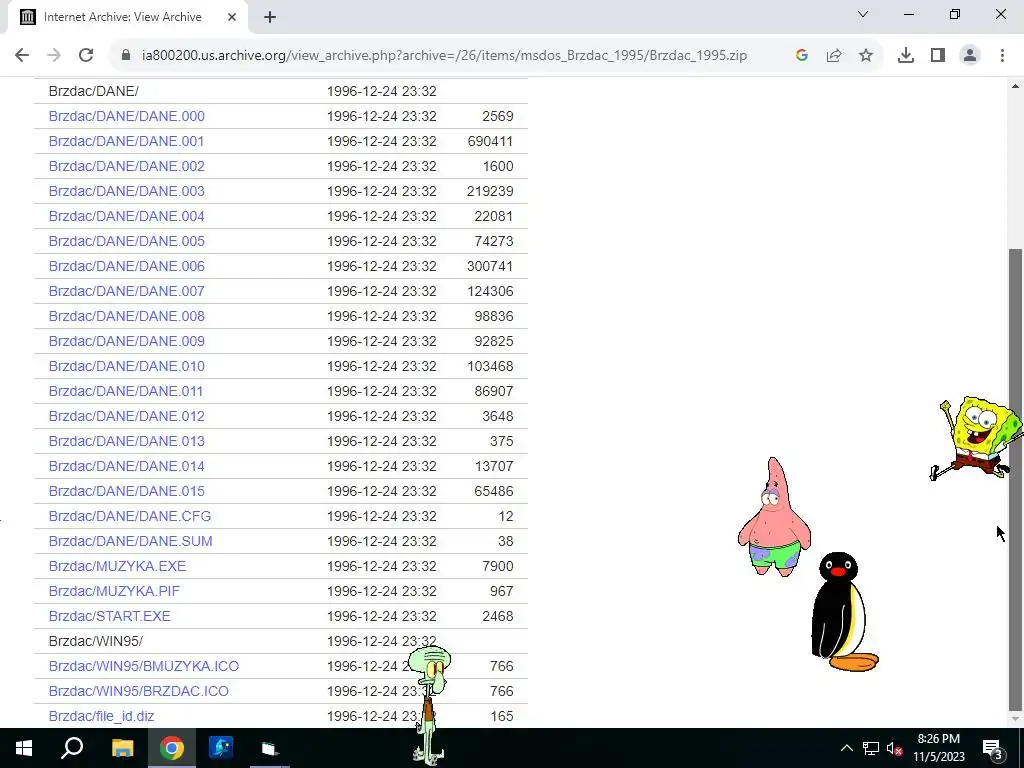Select the Brzdac/WIN95/ folder row text
This screenshot has height=768, width=1024.
96,641
